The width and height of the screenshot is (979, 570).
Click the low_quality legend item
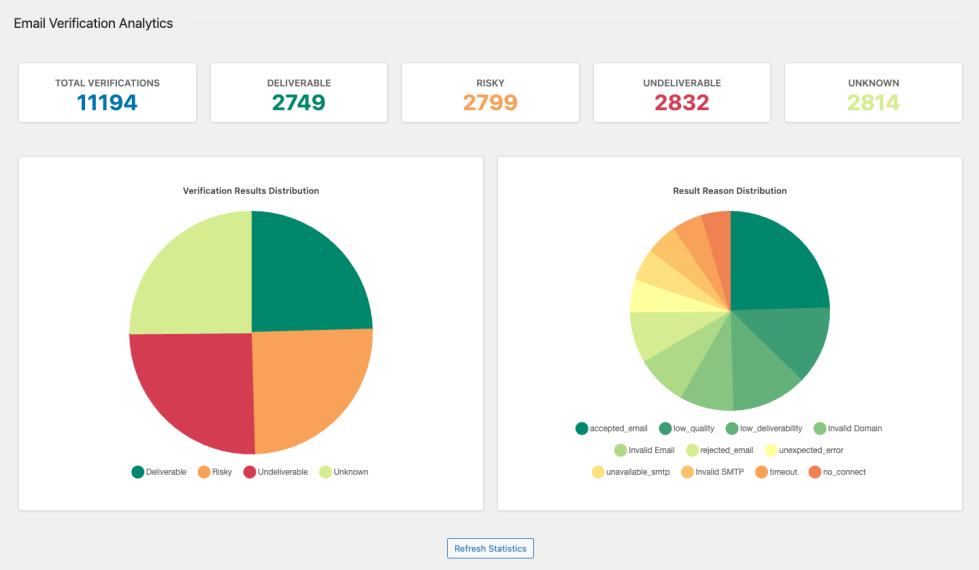coord(687,428)
